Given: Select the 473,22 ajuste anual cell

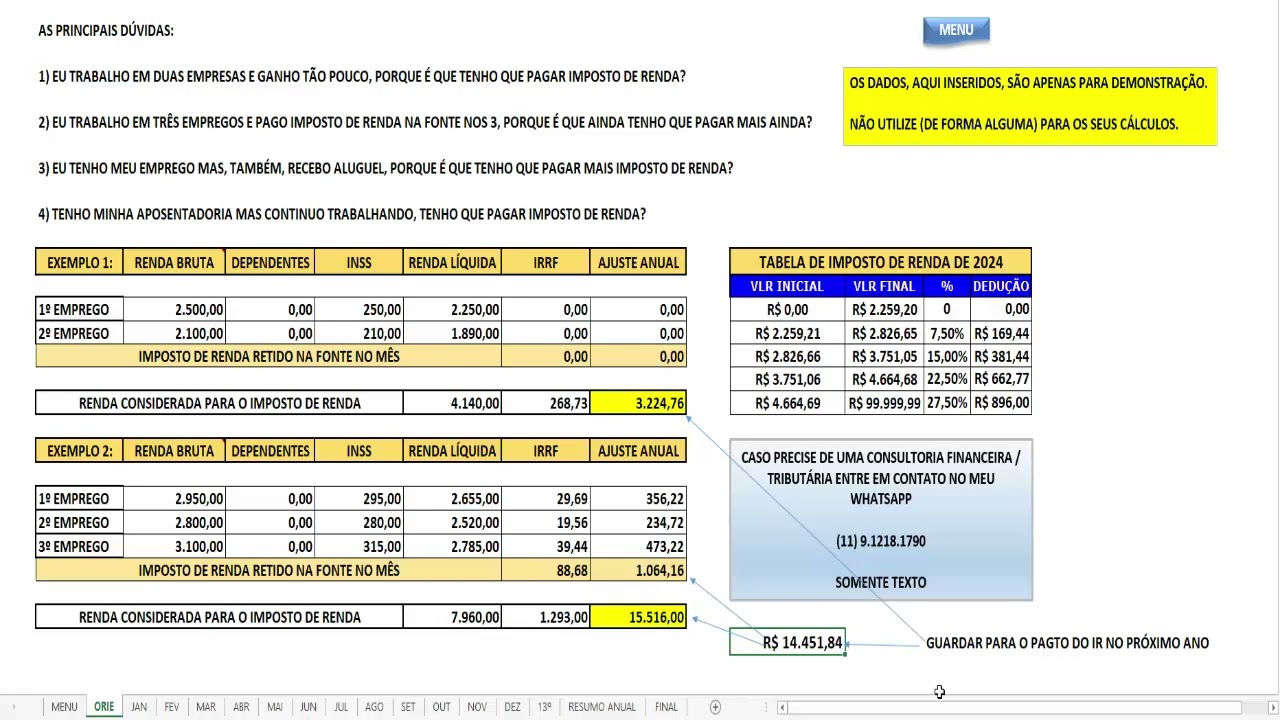Looking at the screenshot, I should pyautogui.click(x=638, y=546).
